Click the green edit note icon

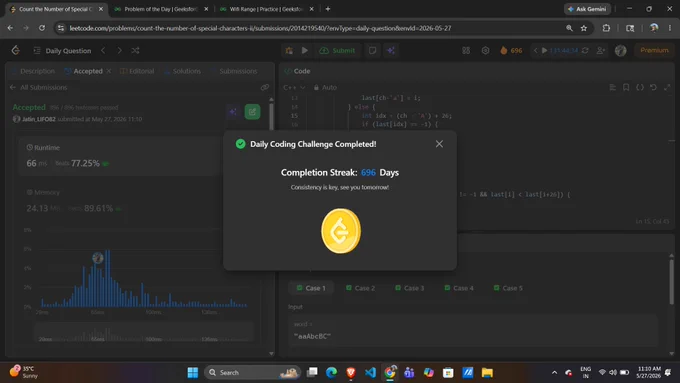[252, 112]
